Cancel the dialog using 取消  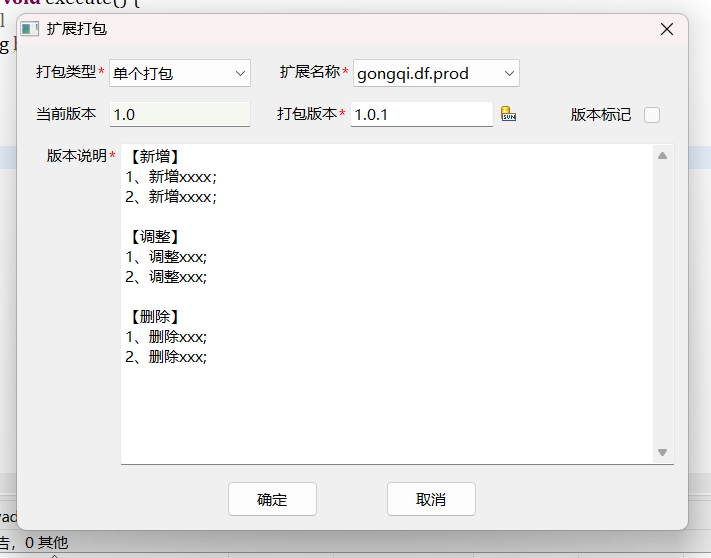tap(431, 499)
